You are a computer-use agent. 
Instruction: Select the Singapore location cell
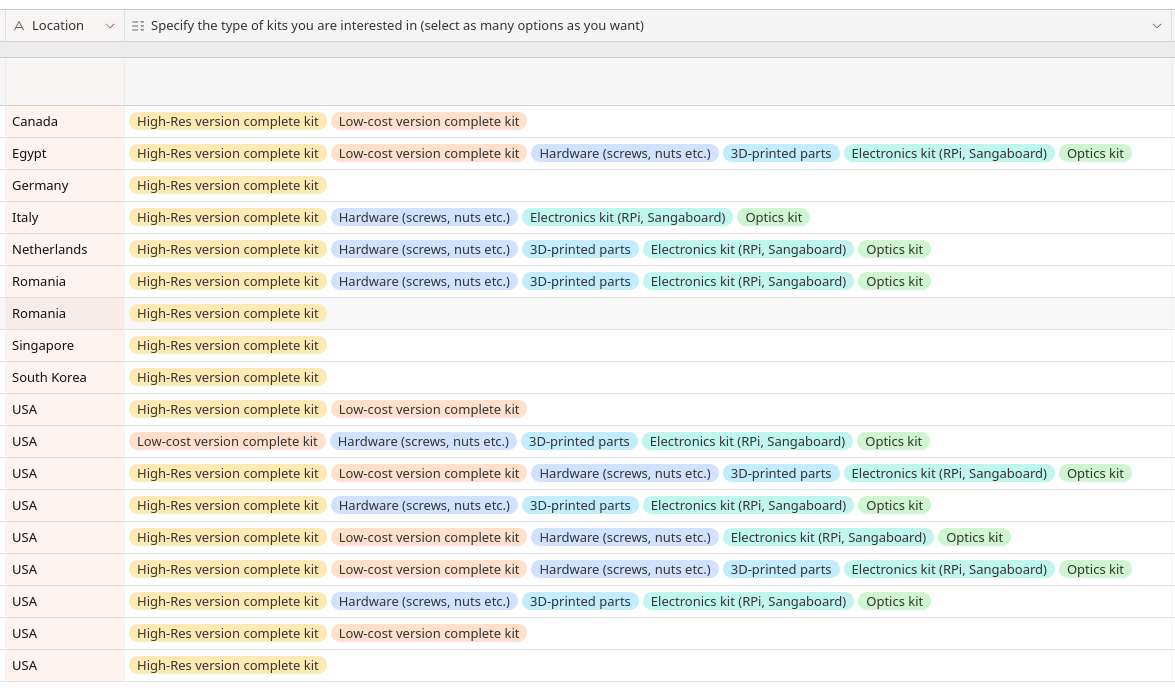pos(42,346)
